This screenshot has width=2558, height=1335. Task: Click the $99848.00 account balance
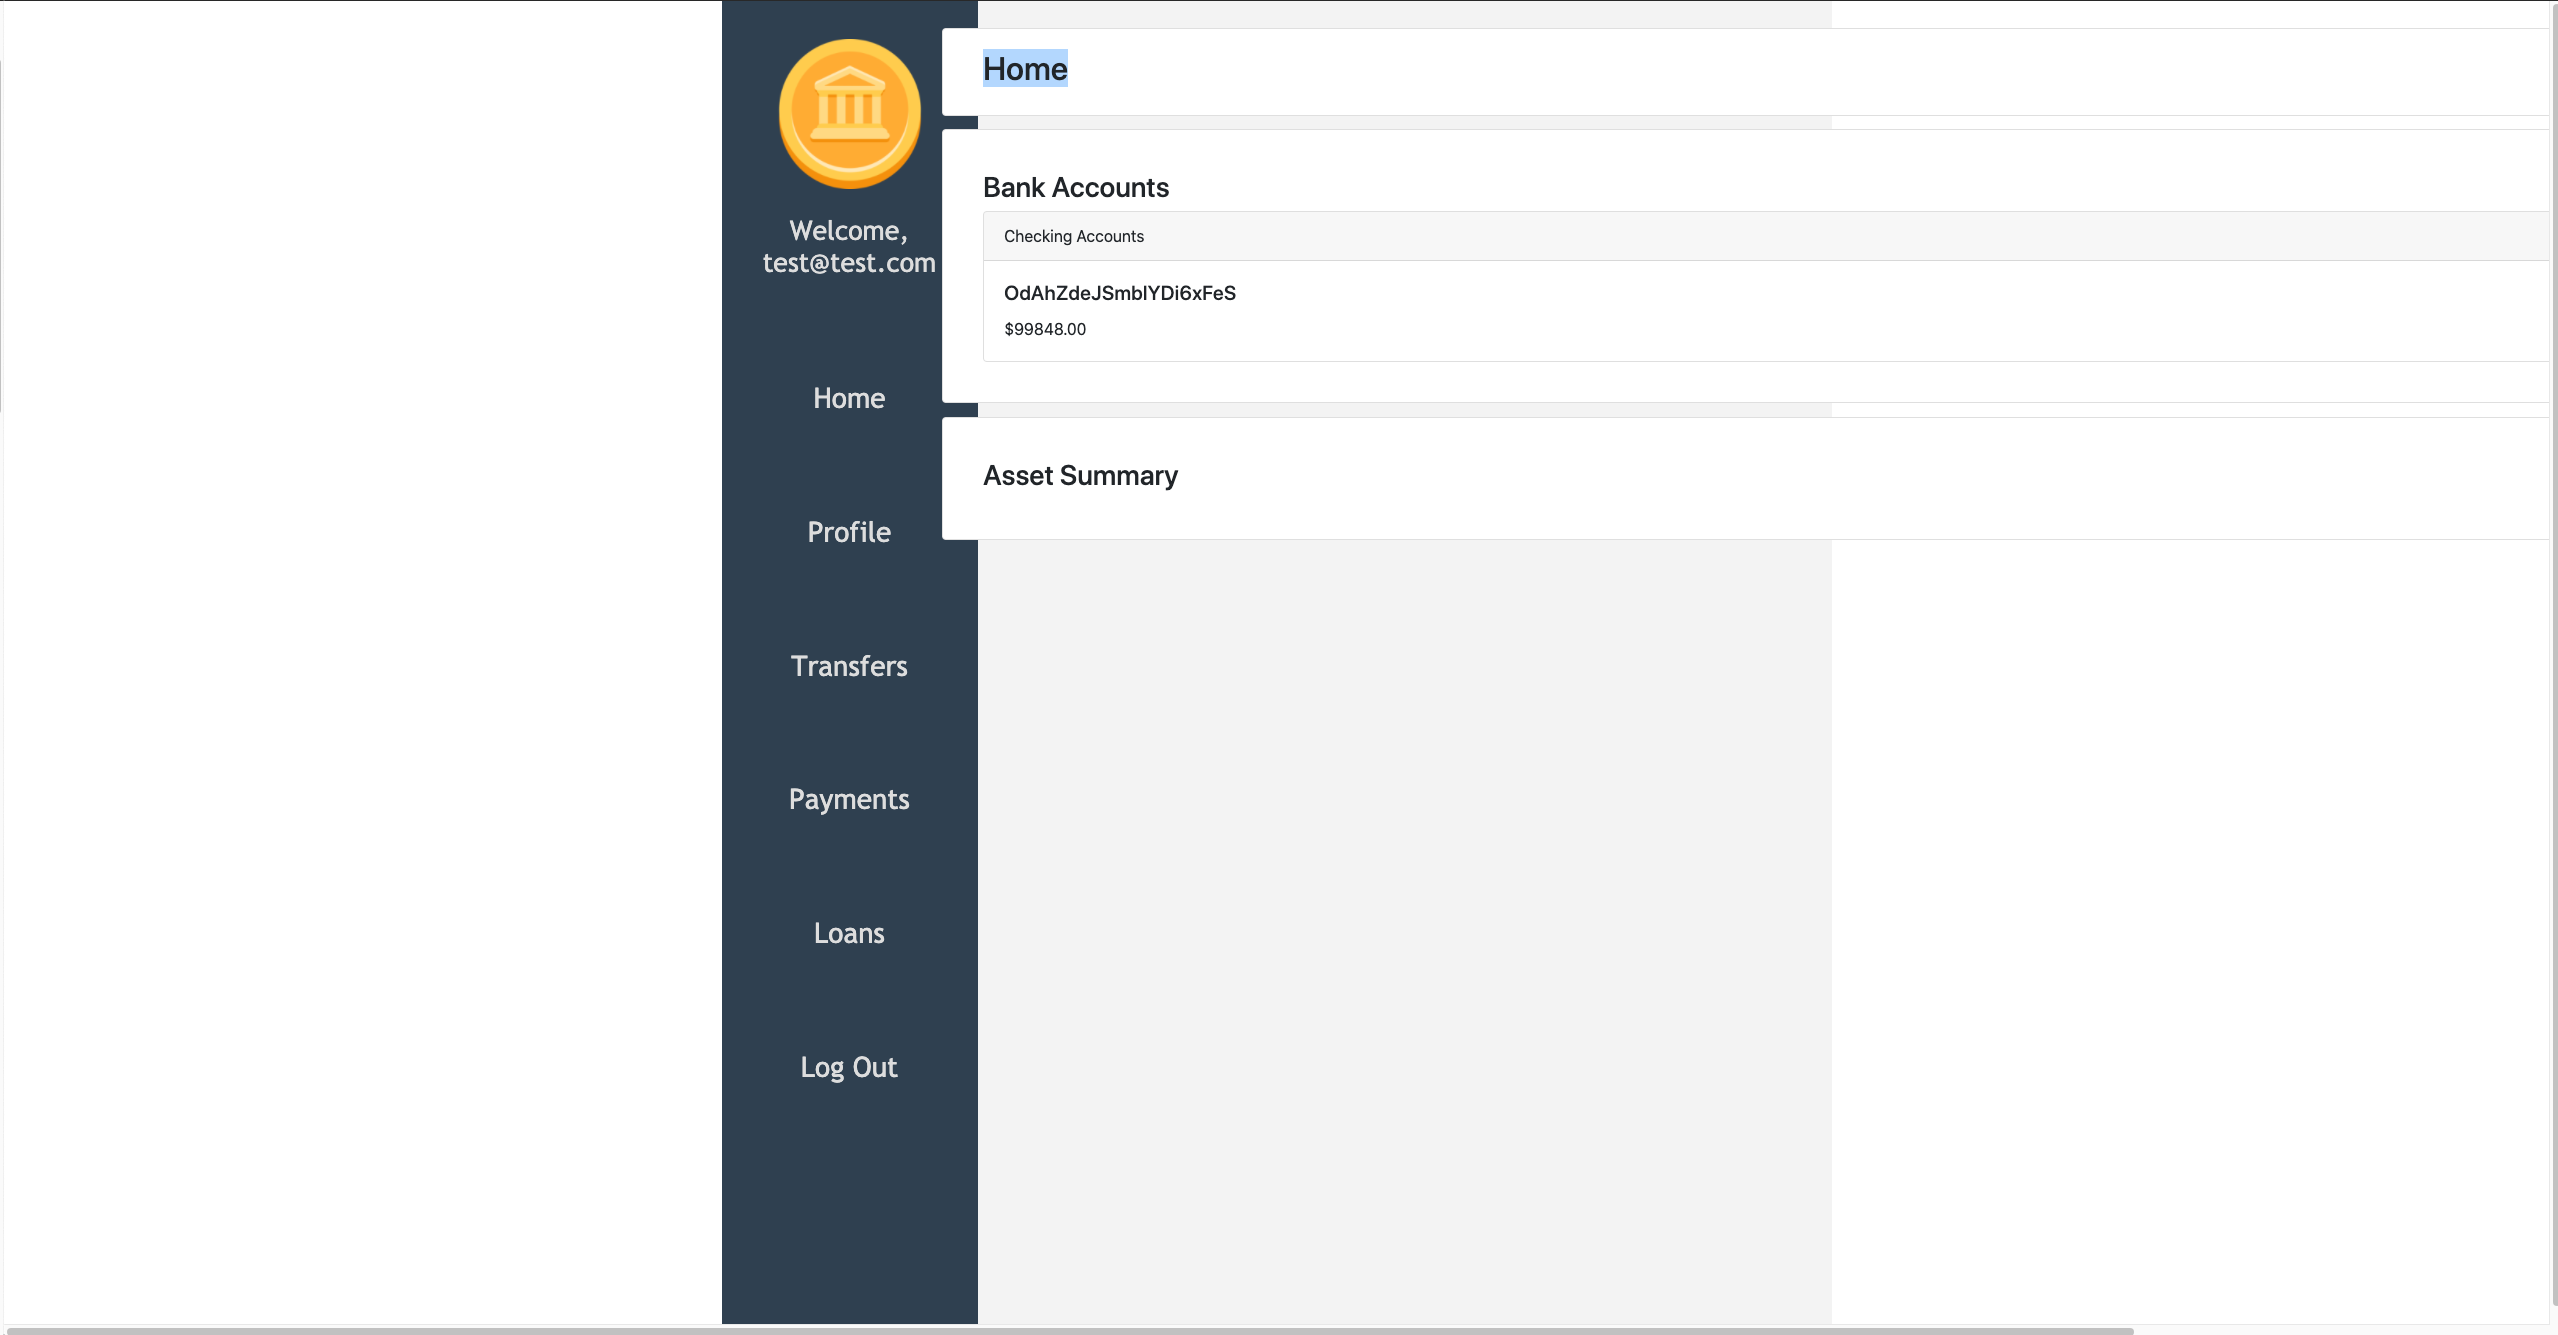(x=1044, y=329)
